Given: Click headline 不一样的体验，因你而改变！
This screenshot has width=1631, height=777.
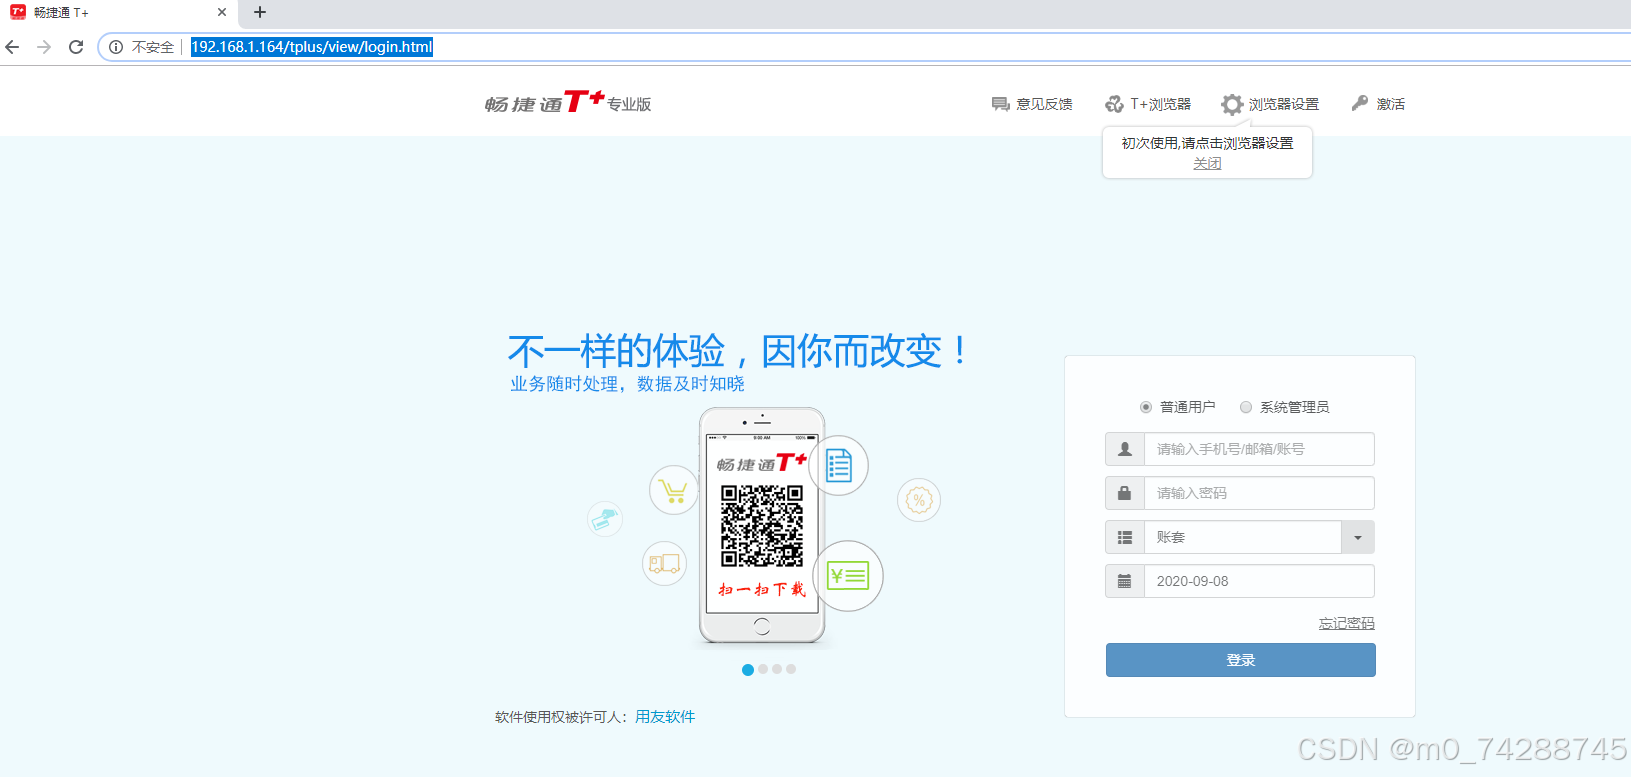Looking at the screenshot, I should click(x=739, y=351).
